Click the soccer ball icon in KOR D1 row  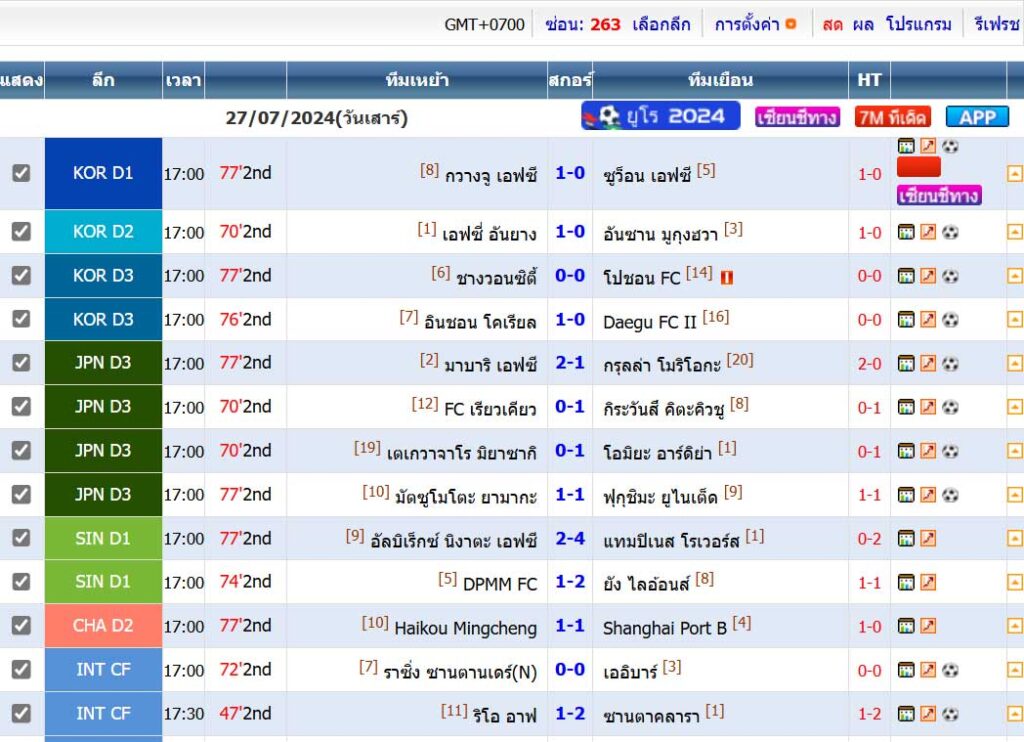point(950,146)
